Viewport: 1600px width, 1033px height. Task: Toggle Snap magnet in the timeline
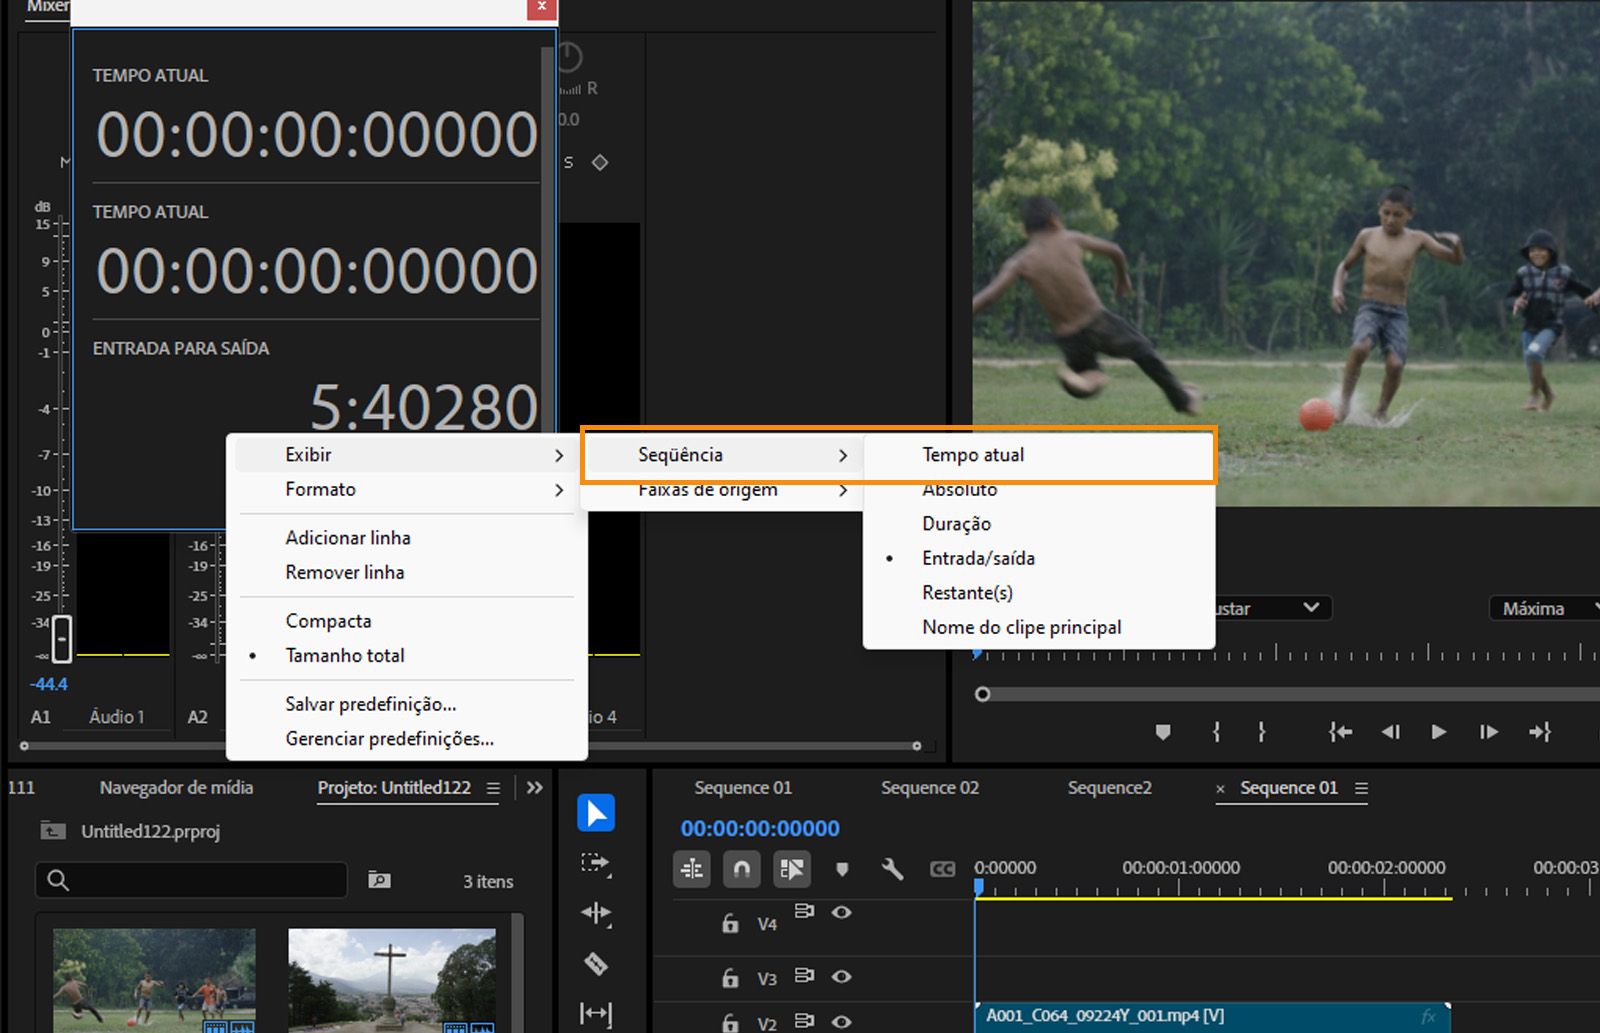pyautogui.click(x=741, y=869)
